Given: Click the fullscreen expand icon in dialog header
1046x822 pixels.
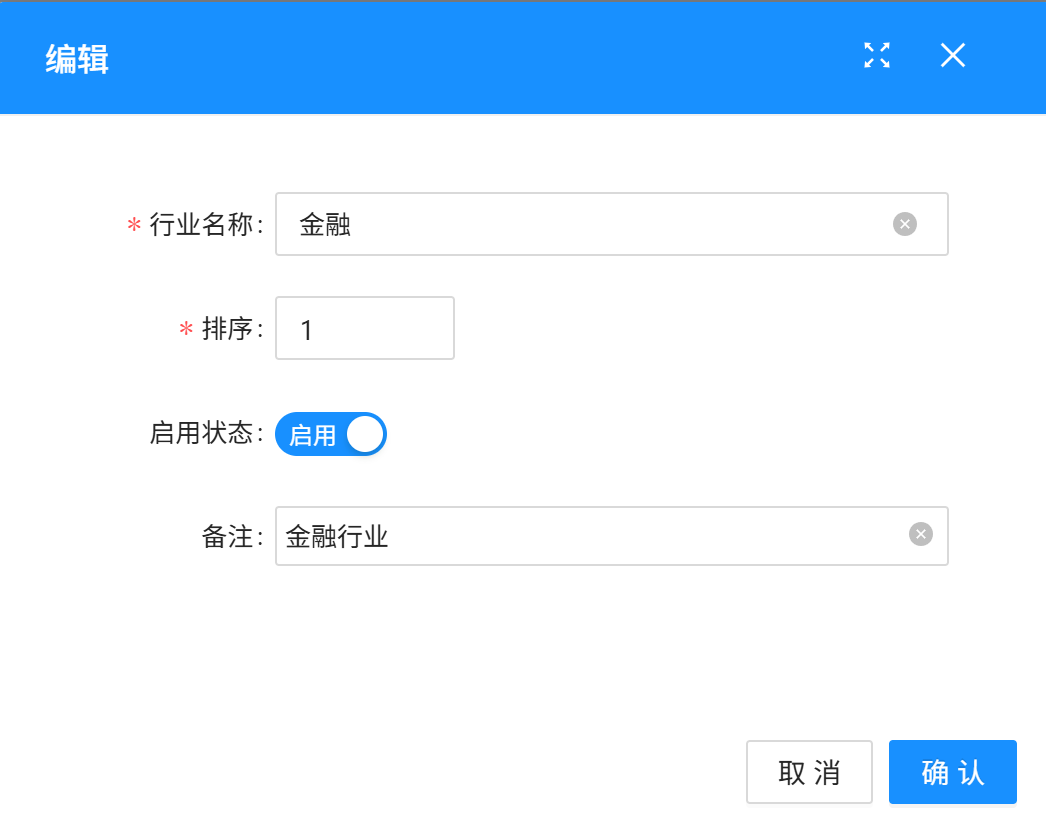Looking at the screenshot, I should 876,56.
